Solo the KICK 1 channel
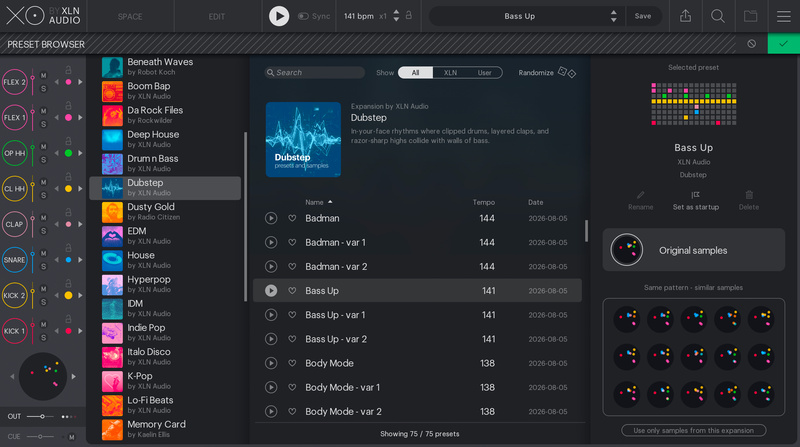The height and width of the screenshot is (447, 800). (x=43, y=338)
